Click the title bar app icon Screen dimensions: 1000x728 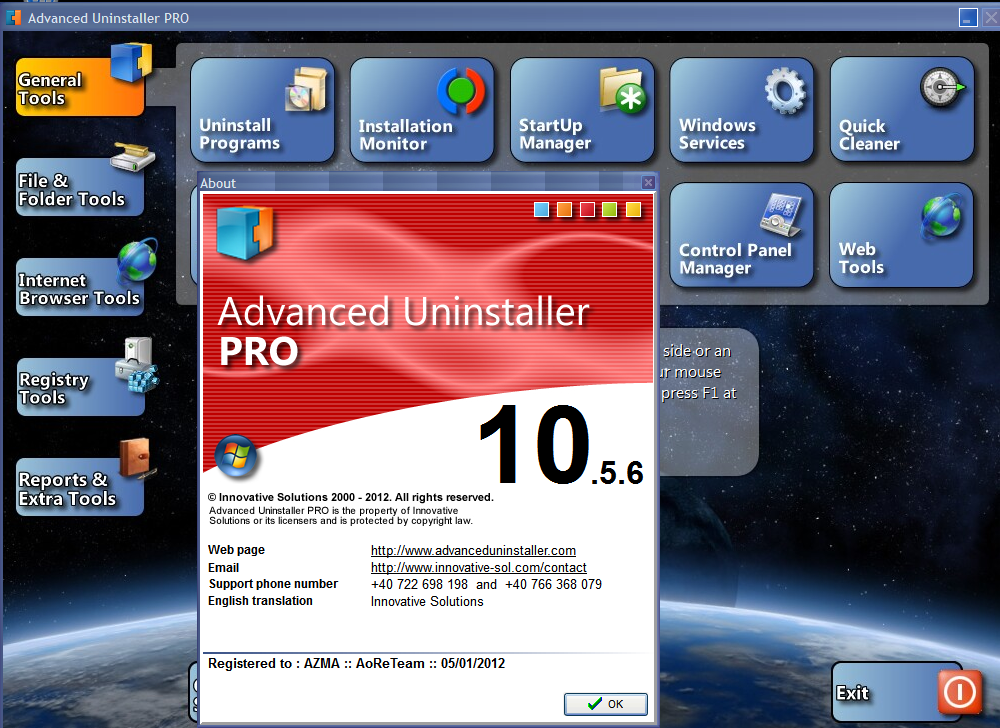point(14,17)
